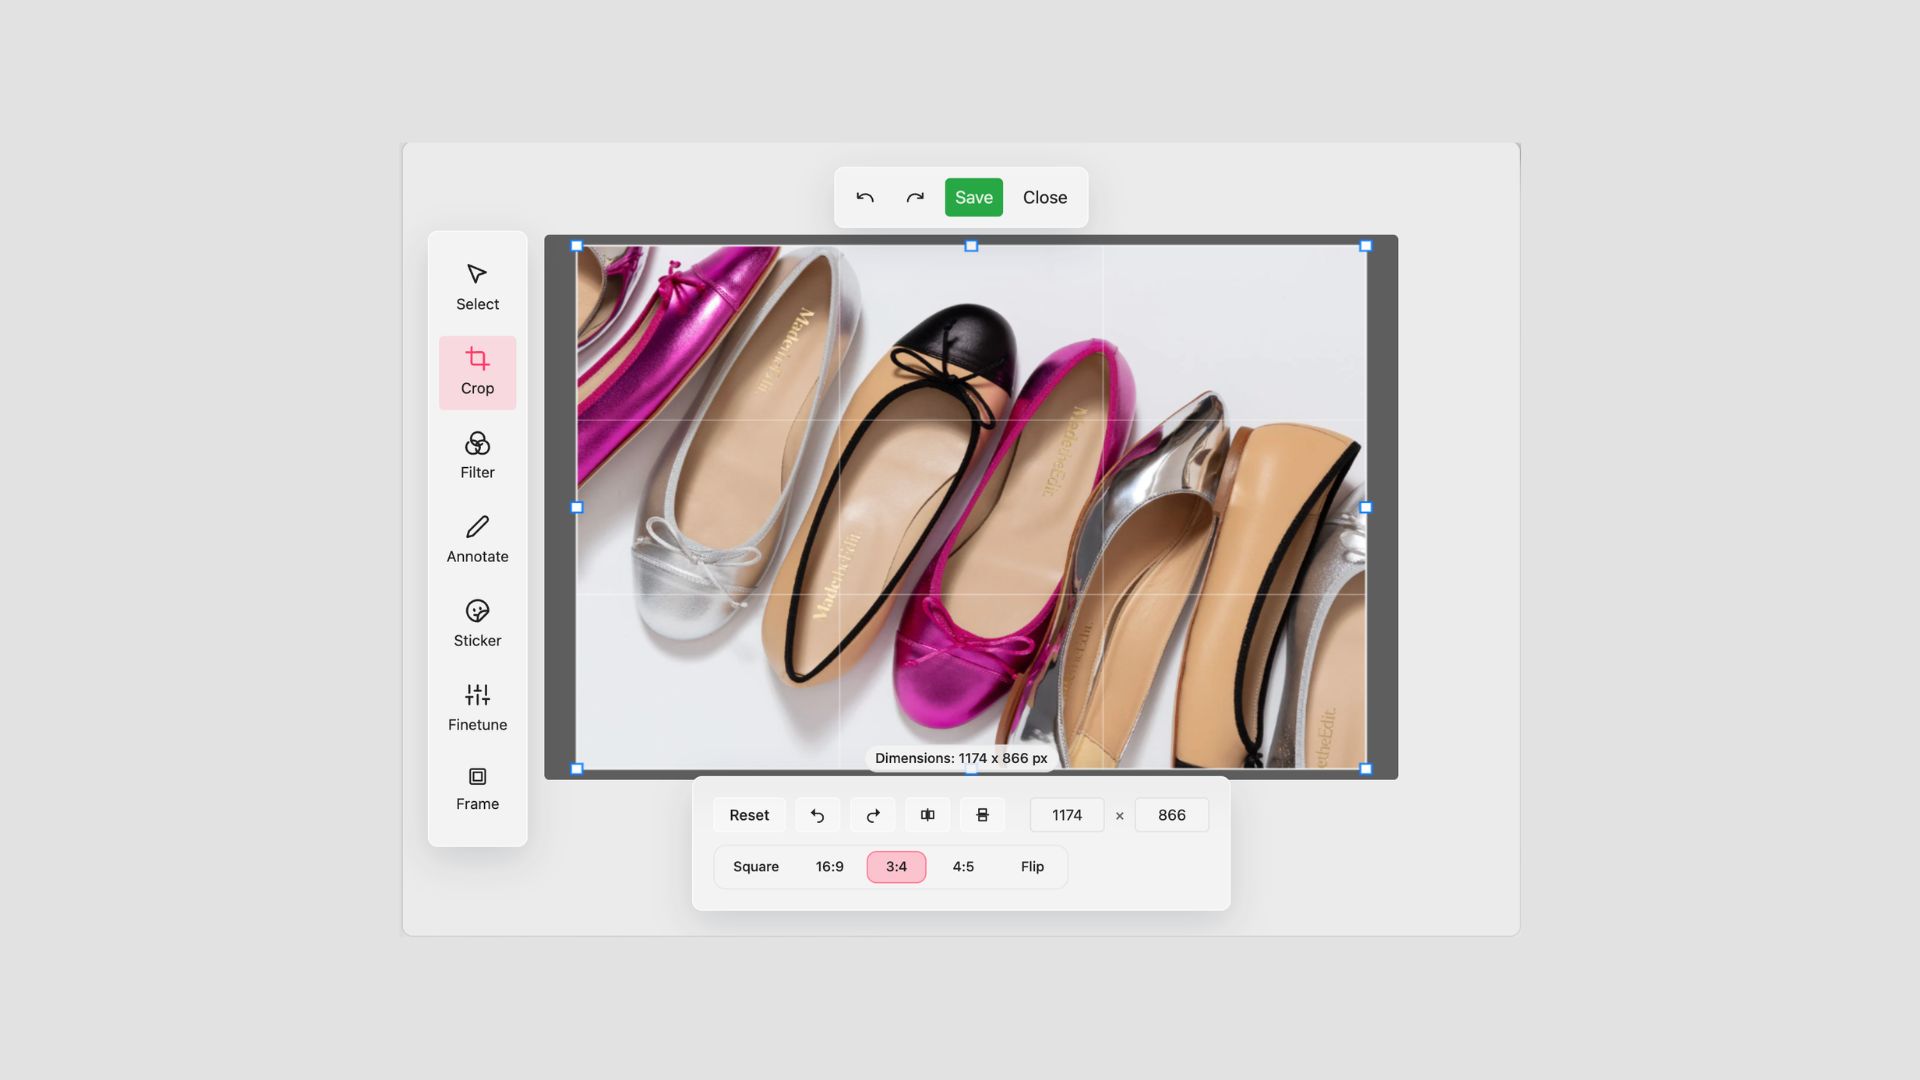1920x1080 pixels.
Task: Click the width field showing 1174
Action: 1066,815
